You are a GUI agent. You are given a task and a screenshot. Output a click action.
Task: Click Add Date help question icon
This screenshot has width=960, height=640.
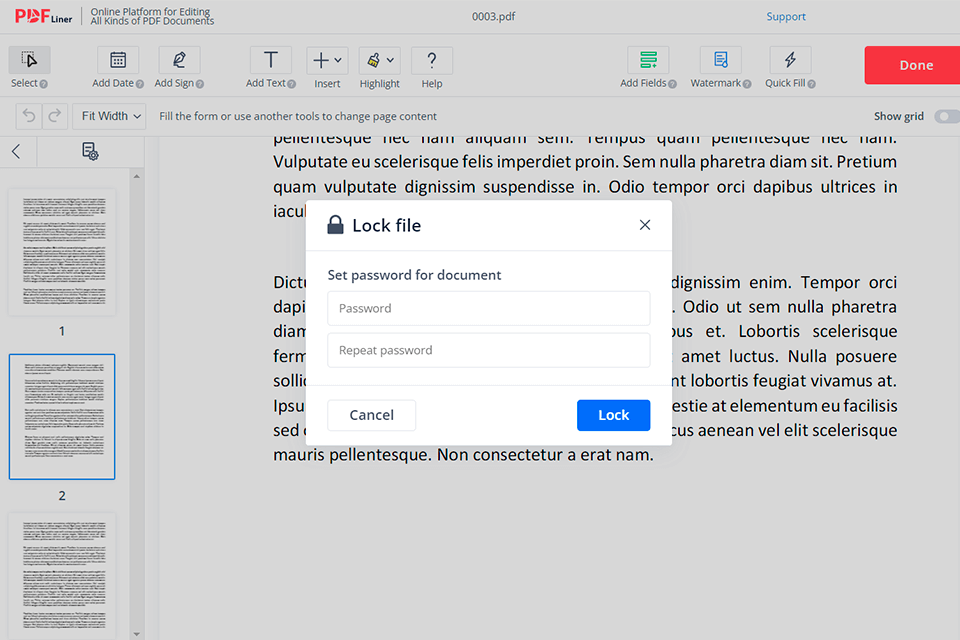pos(140,84)
